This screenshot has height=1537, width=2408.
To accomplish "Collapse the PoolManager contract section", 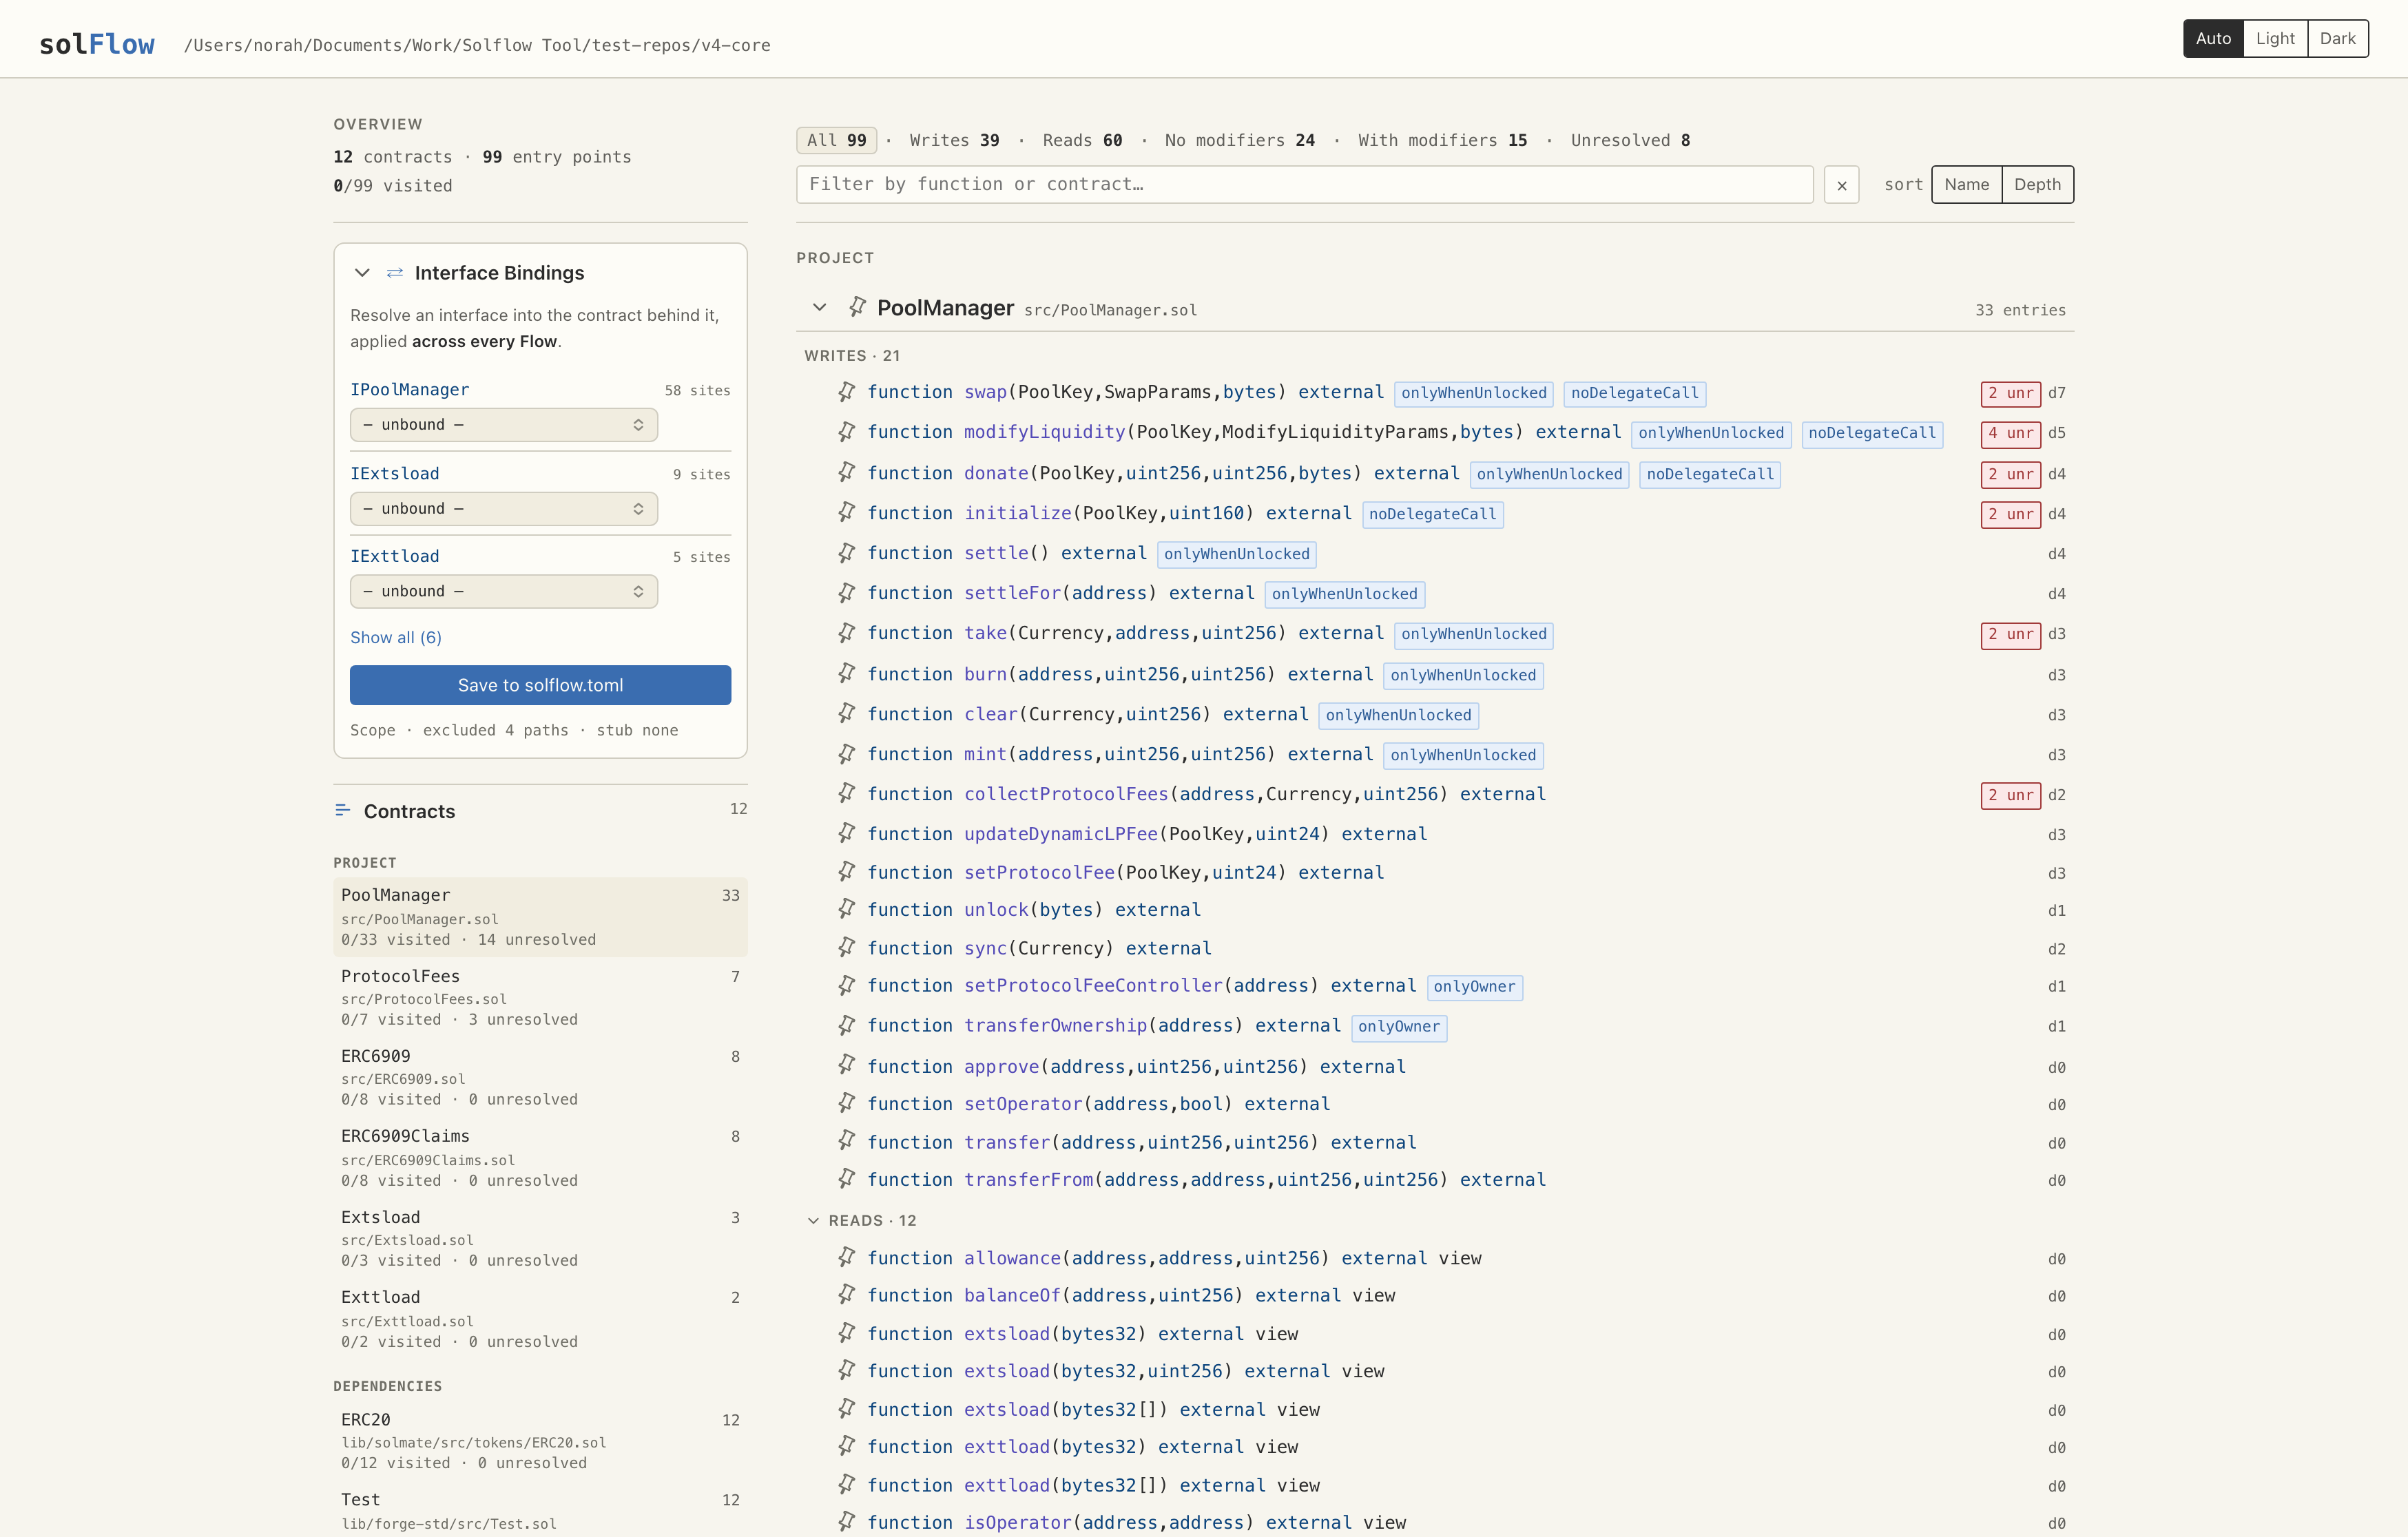I will 819,307.
